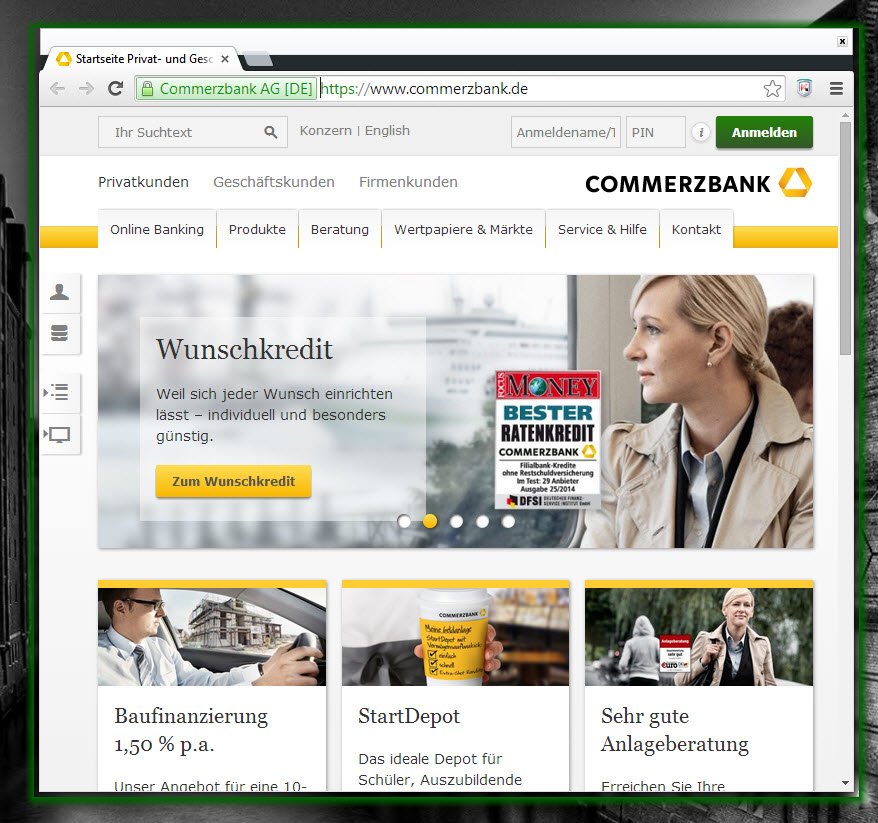Open the Baufinanzierung car photo

(x=212, y=637)
